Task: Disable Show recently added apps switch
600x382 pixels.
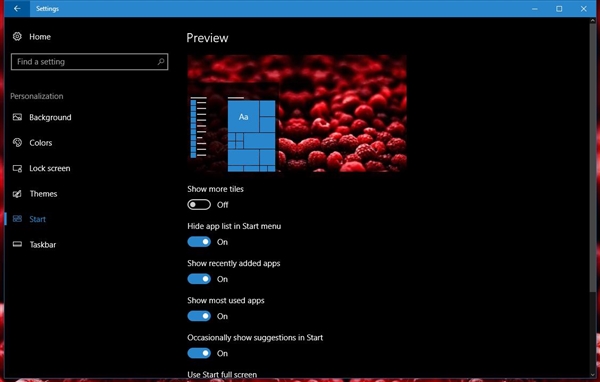Action: pyautogui.click(x=199, y=279)
